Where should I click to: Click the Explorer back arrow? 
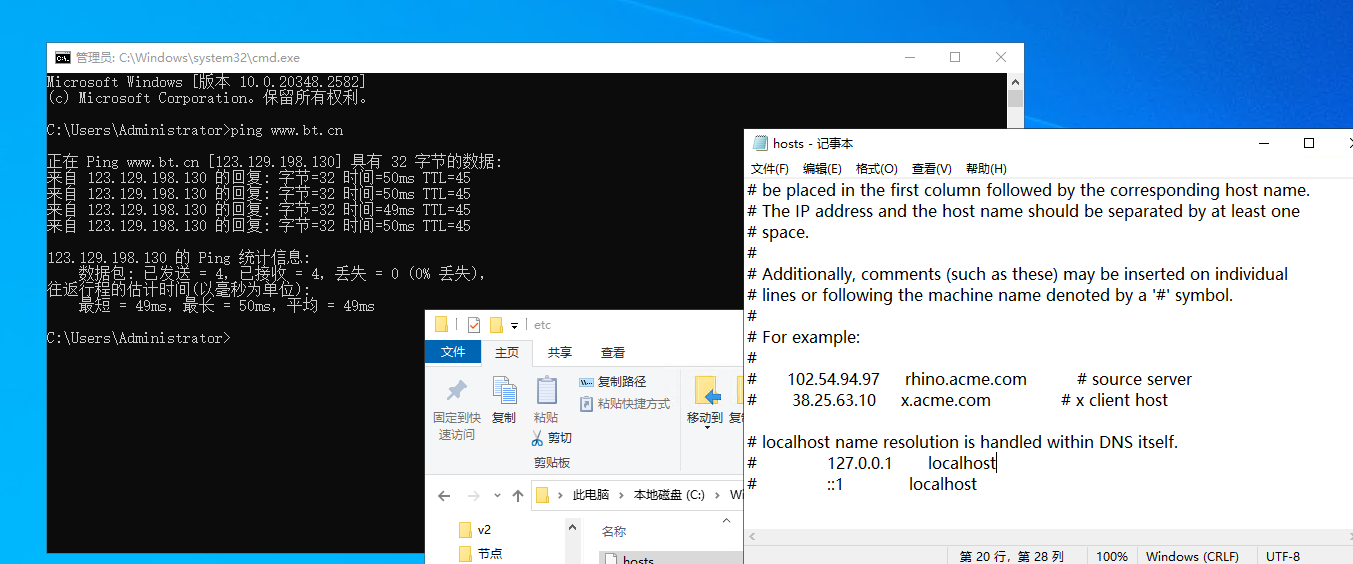[444, 495]
